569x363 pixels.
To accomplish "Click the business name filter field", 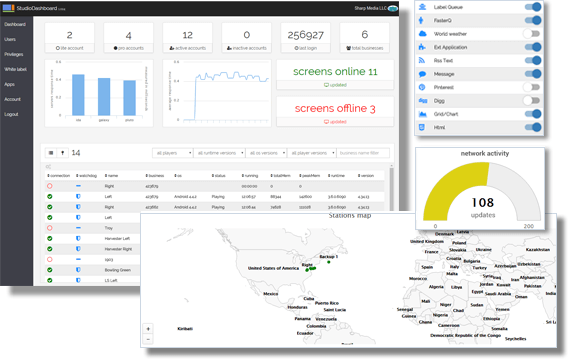I will pyautogui.click(x=363, y=153).
